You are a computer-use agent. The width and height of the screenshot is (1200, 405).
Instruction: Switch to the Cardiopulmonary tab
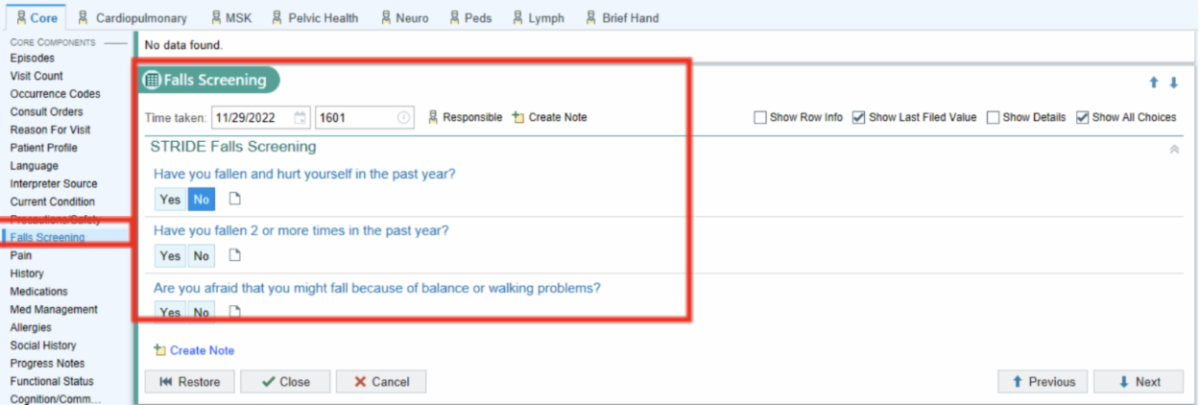pos(133,18)
